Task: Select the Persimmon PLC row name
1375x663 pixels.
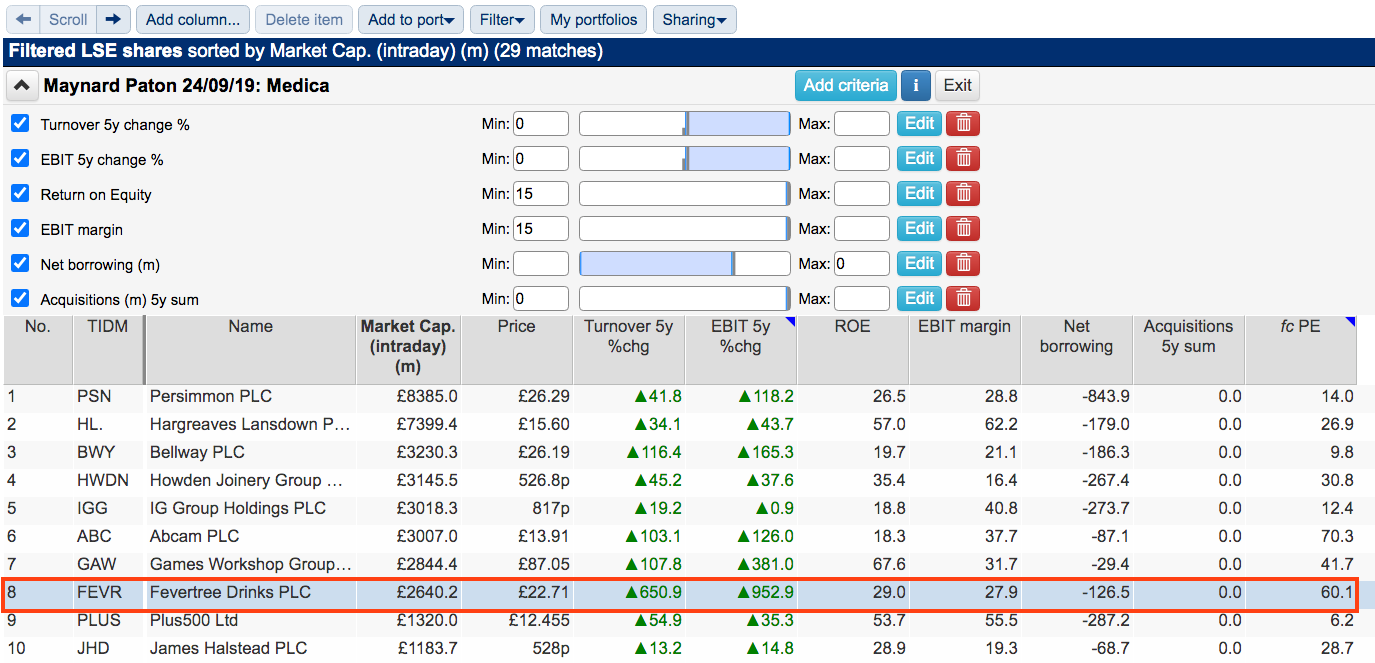Action: point(211,396)
